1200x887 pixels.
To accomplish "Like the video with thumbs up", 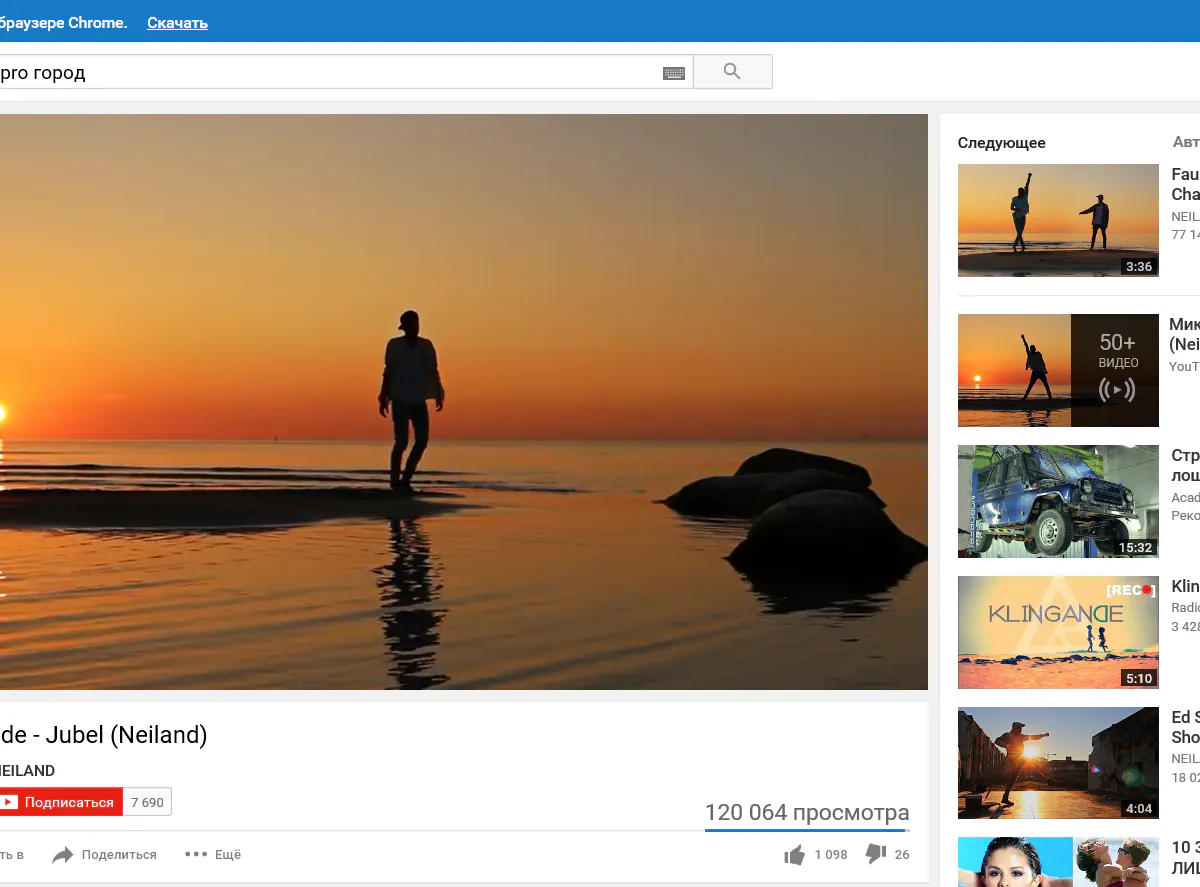I will pyautogui.click(x=795, y=855).
